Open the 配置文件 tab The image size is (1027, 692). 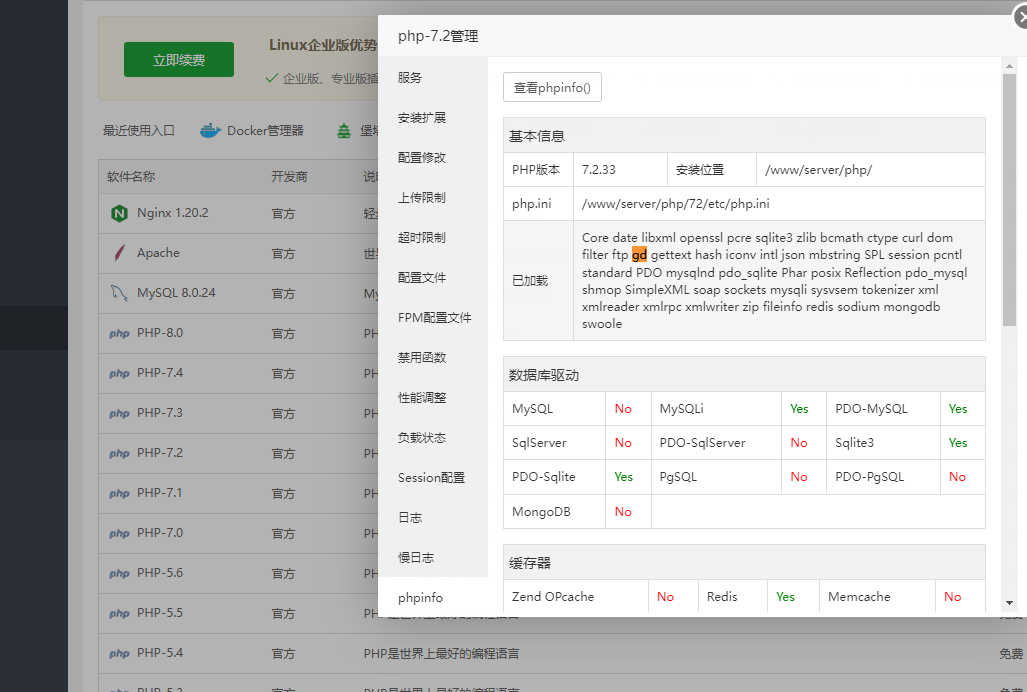coord(433,277)
